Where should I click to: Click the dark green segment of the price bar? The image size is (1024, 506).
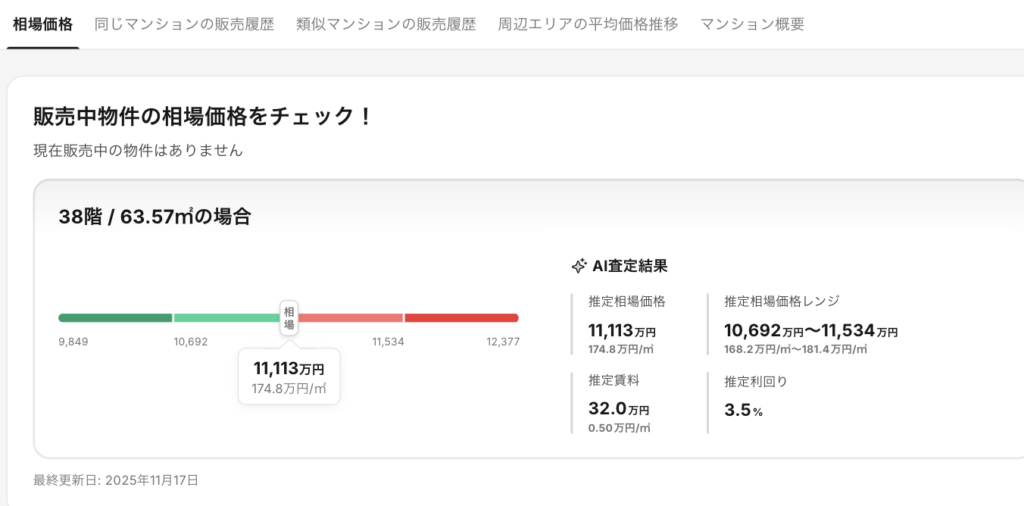click(115, 318)
